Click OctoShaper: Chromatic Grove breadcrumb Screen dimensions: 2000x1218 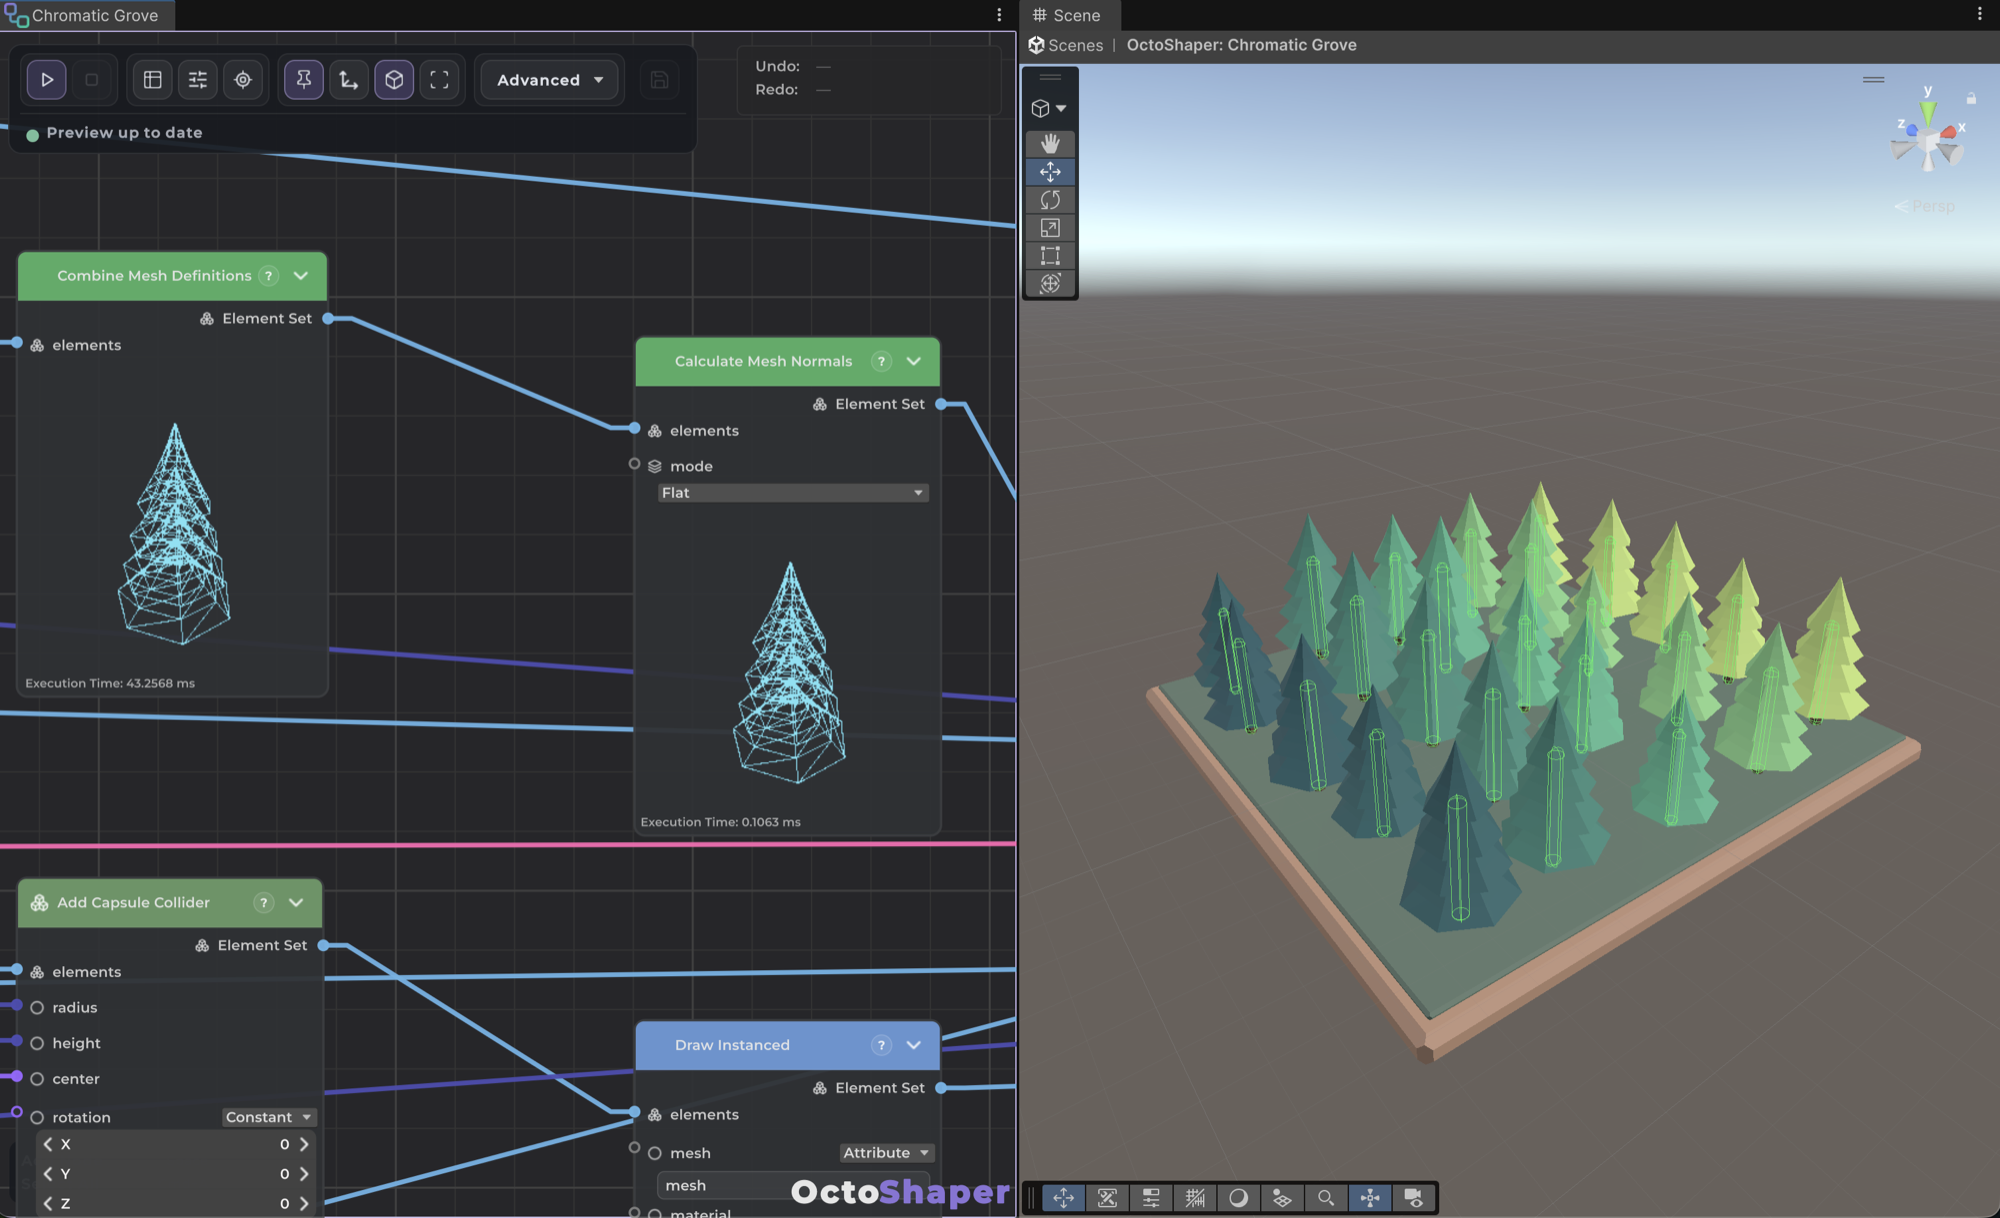coord(1241,45)
